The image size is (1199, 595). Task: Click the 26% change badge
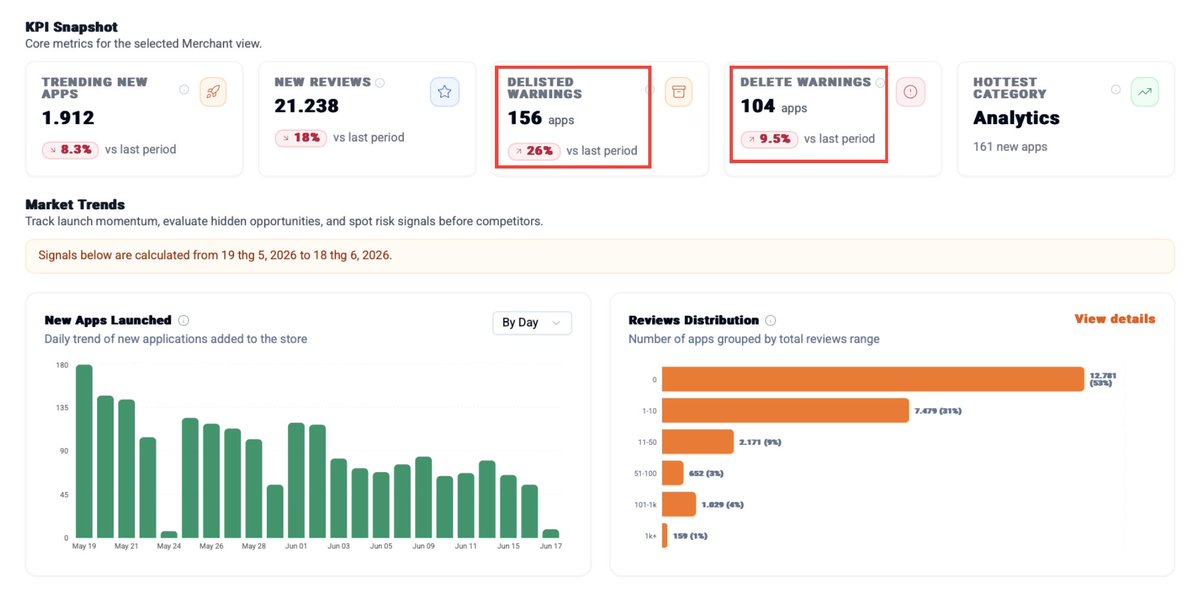534,151
